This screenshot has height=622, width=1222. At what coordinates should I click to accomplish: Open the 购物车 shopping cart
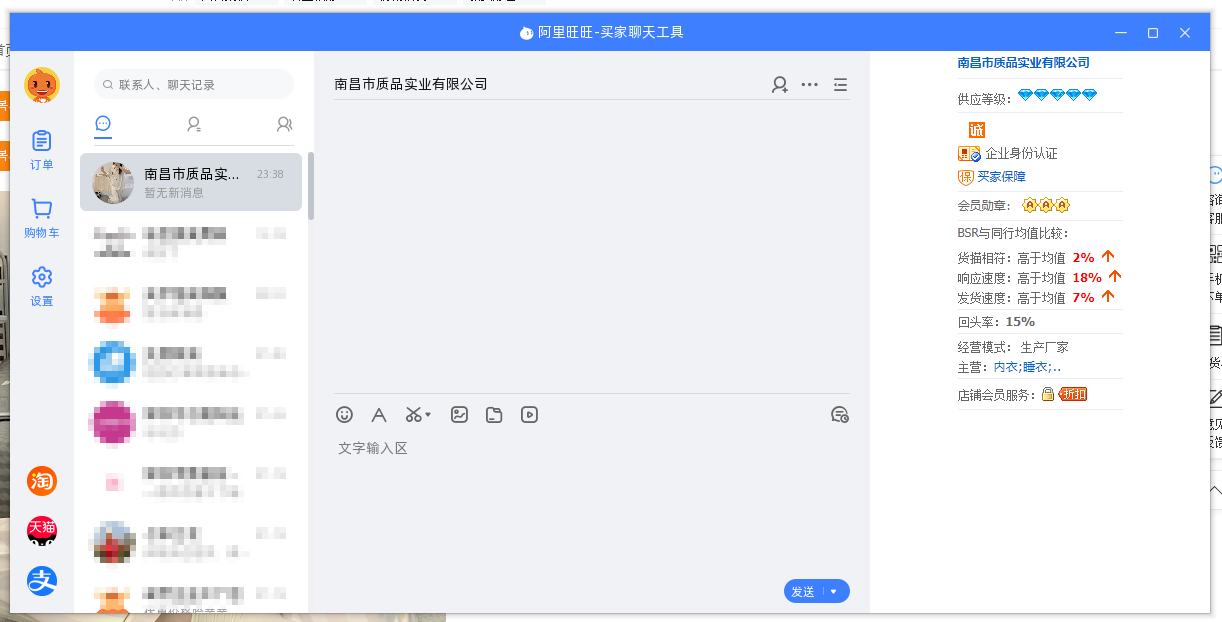41,219
